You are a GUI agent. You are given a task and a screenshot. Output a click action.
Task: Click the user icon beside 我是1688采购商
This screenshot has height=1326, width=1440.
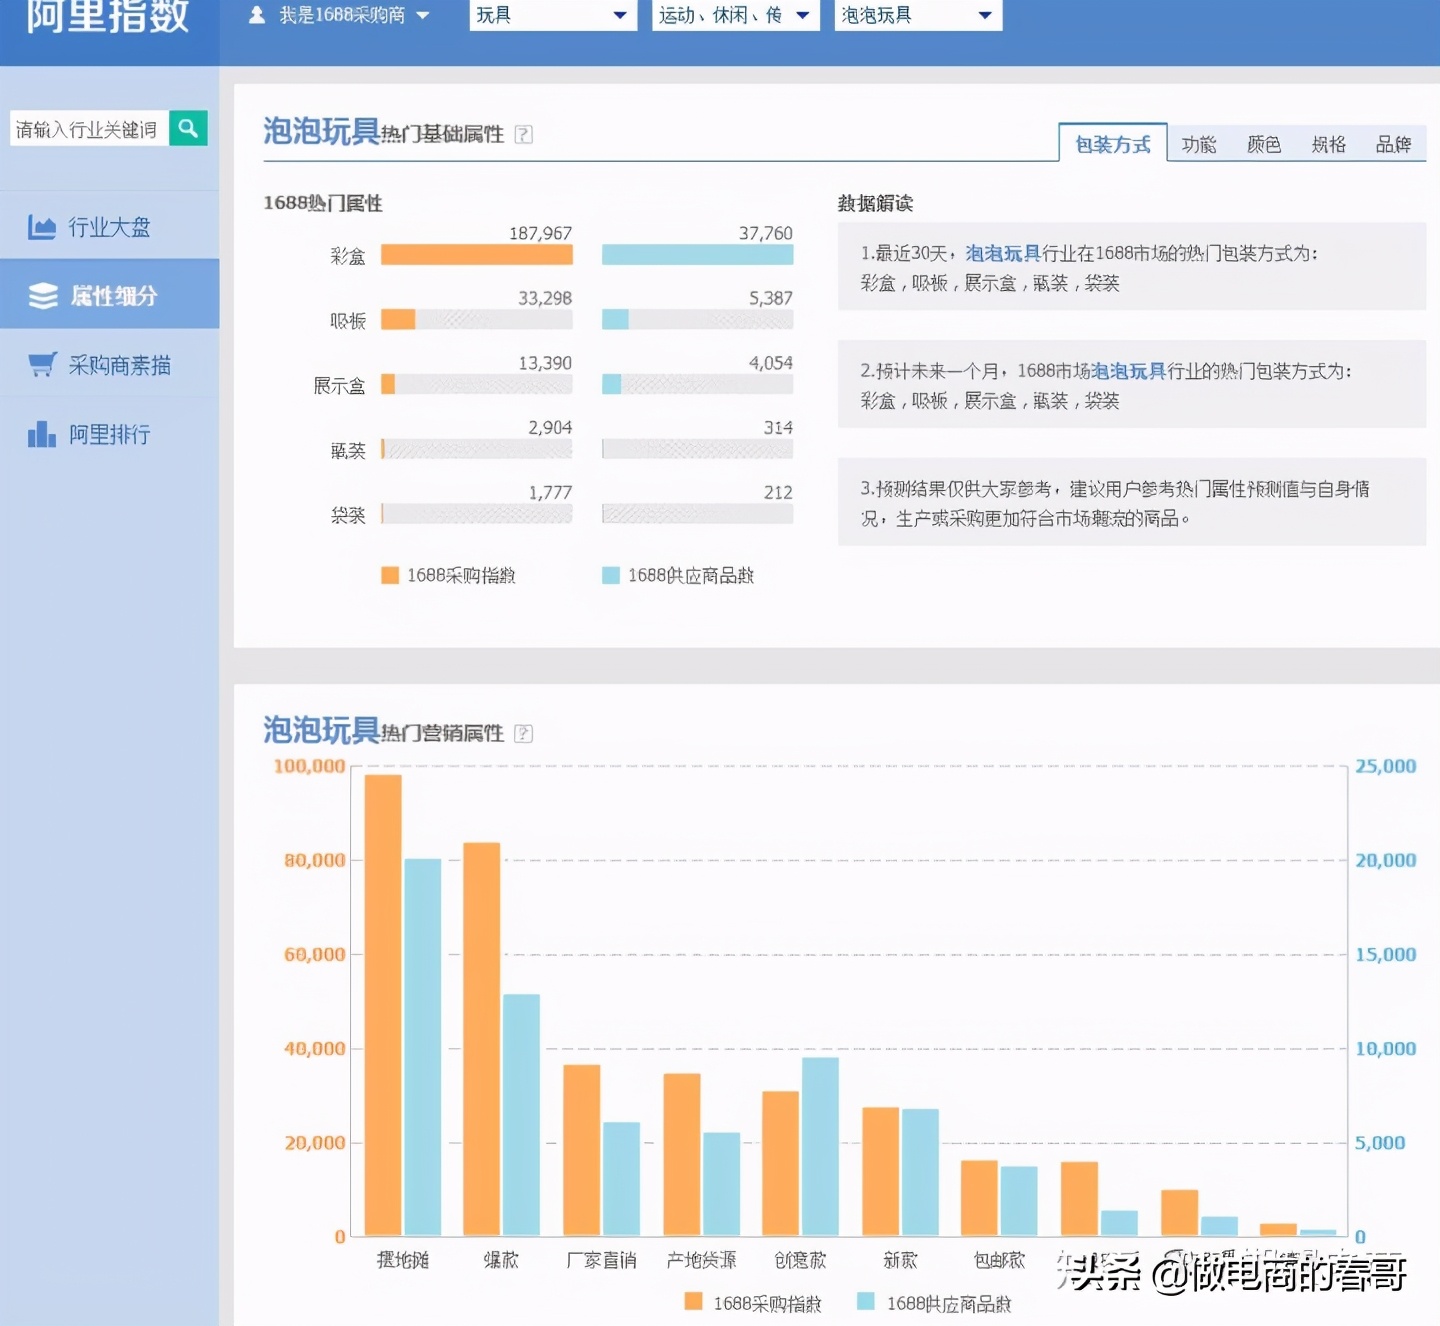tap(257, 15)
